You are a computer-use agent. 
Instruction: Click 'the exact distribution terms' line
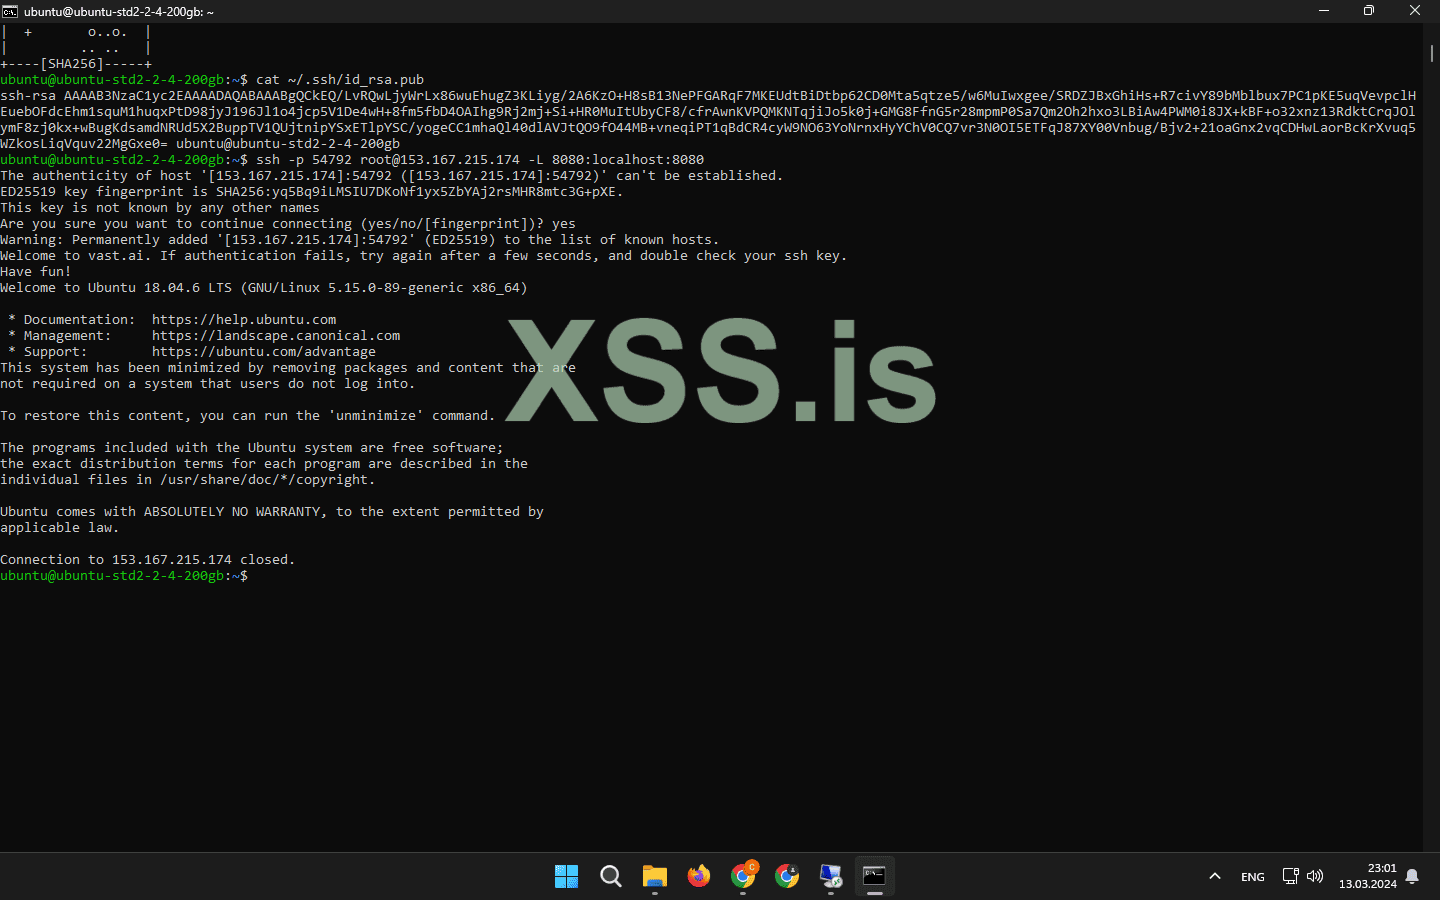[x=264, y=464]
